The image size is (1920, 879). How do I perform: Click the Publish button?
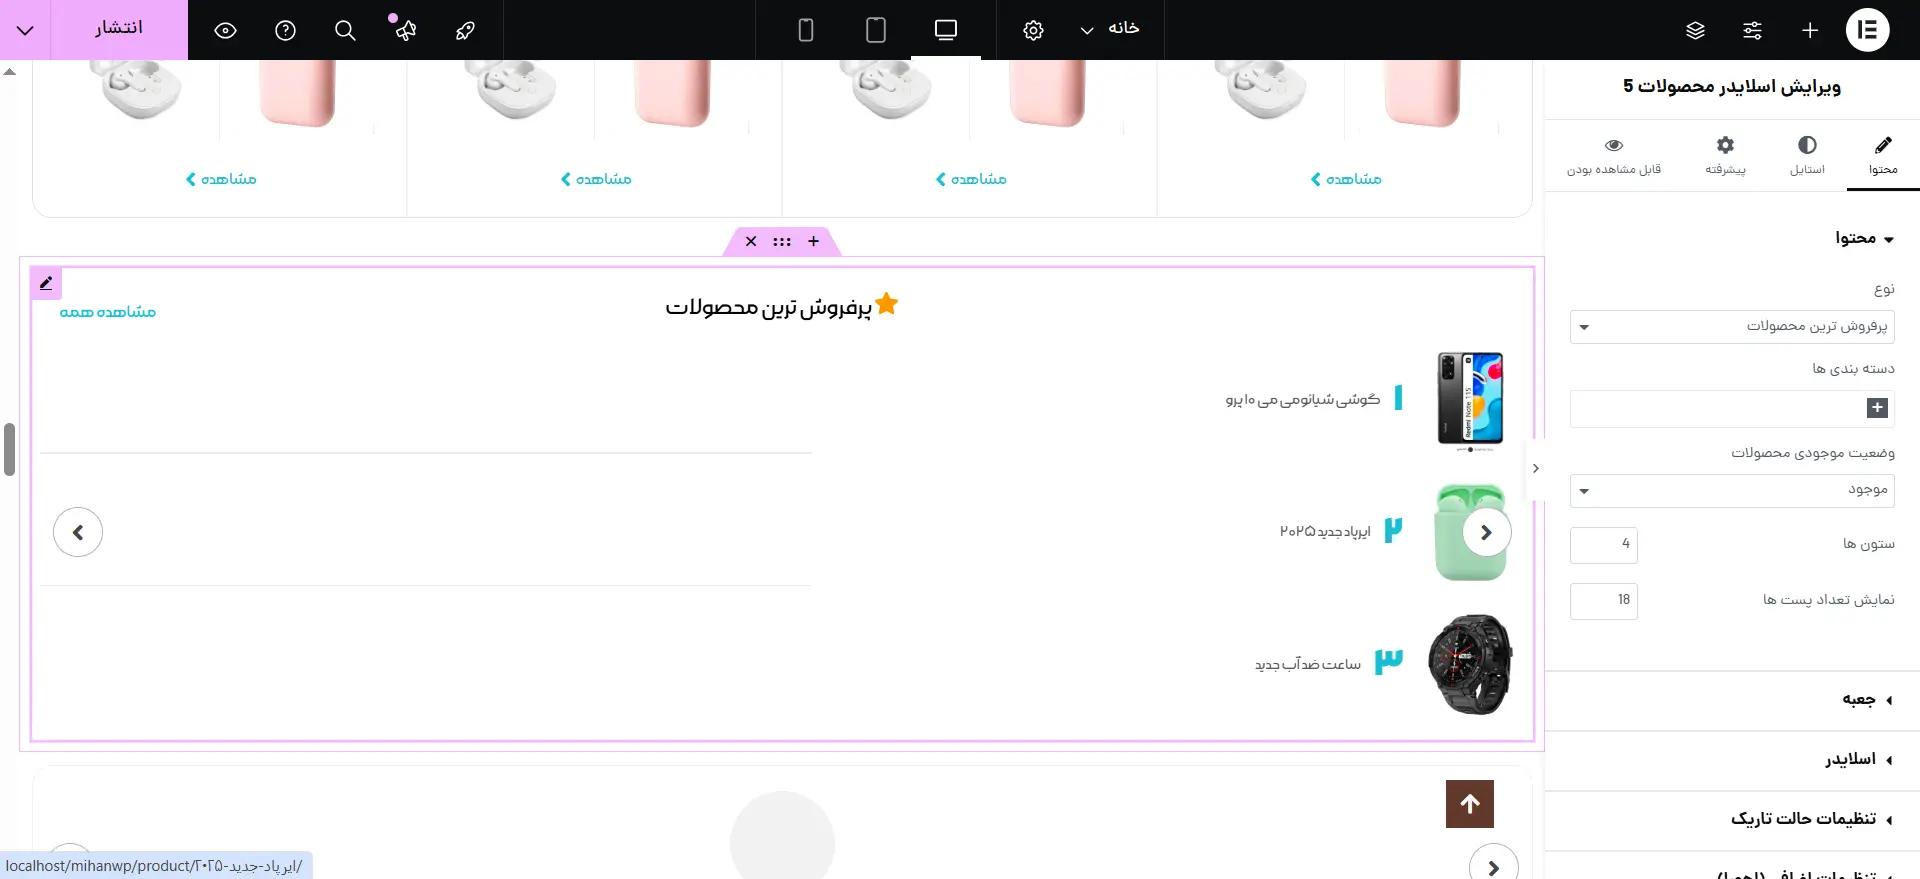tap(119, 29)
